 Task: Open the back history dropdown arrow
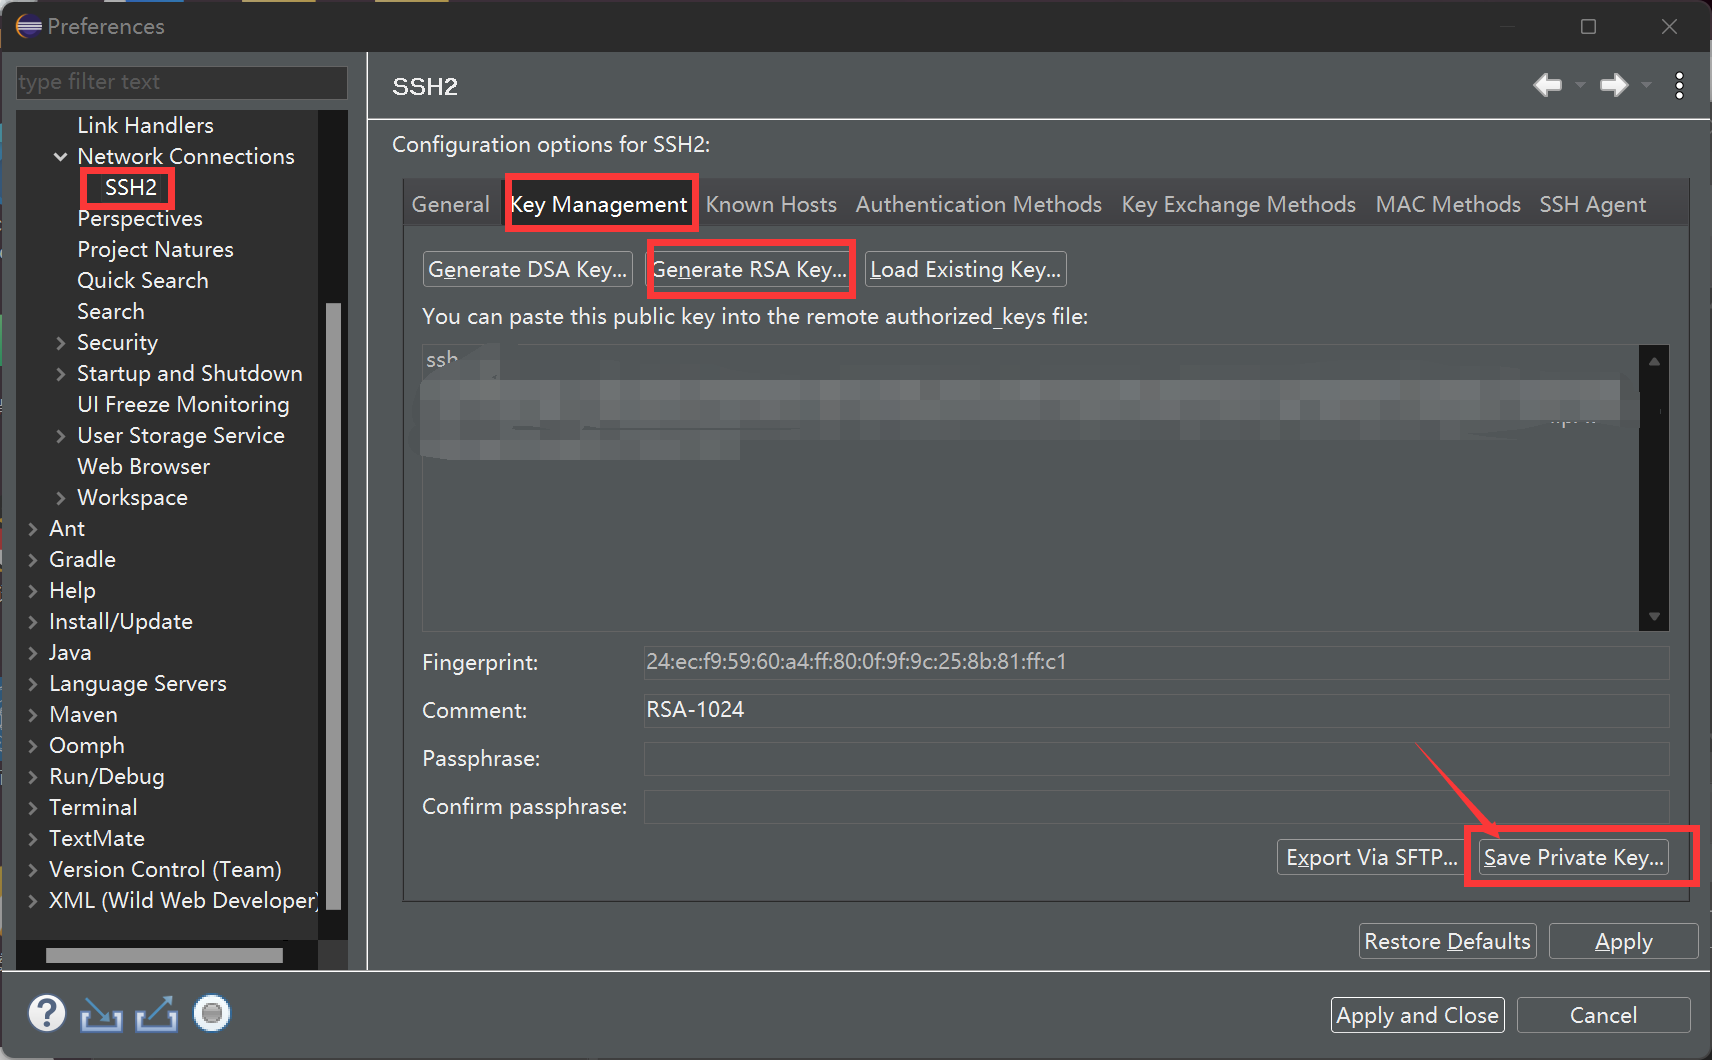[x=1580, y=86]
